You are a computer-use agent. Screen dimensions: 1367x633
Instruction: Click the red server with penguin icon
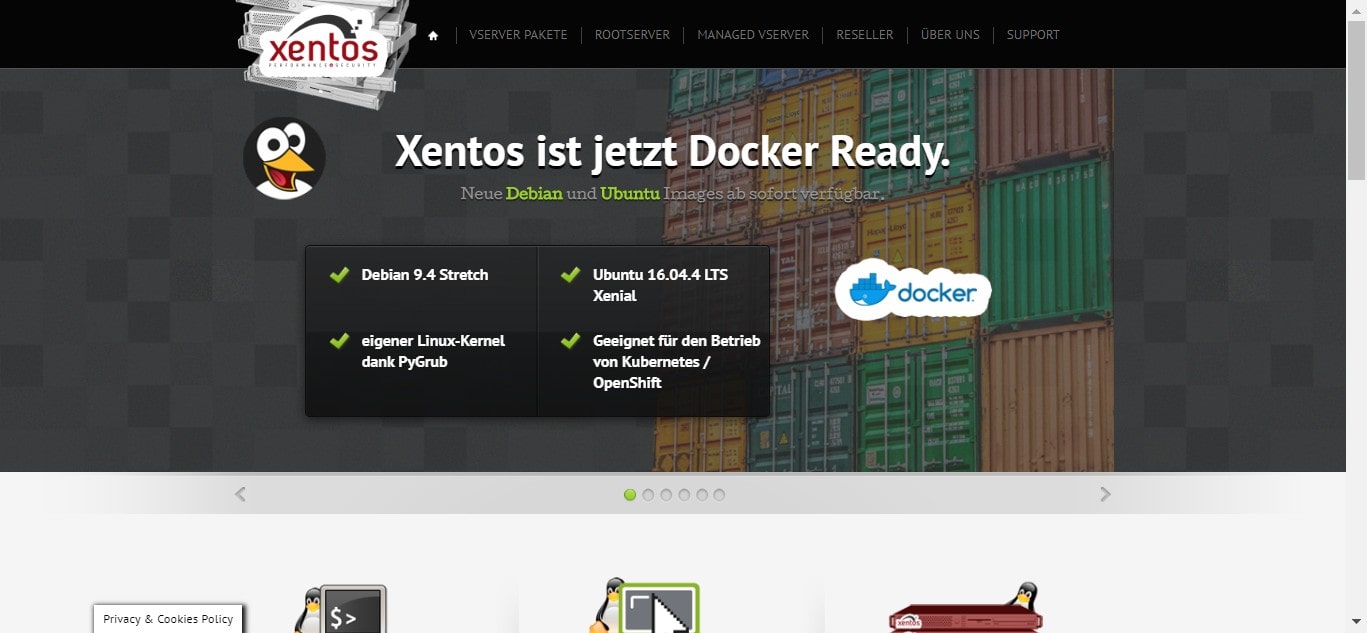pos(966,610)
